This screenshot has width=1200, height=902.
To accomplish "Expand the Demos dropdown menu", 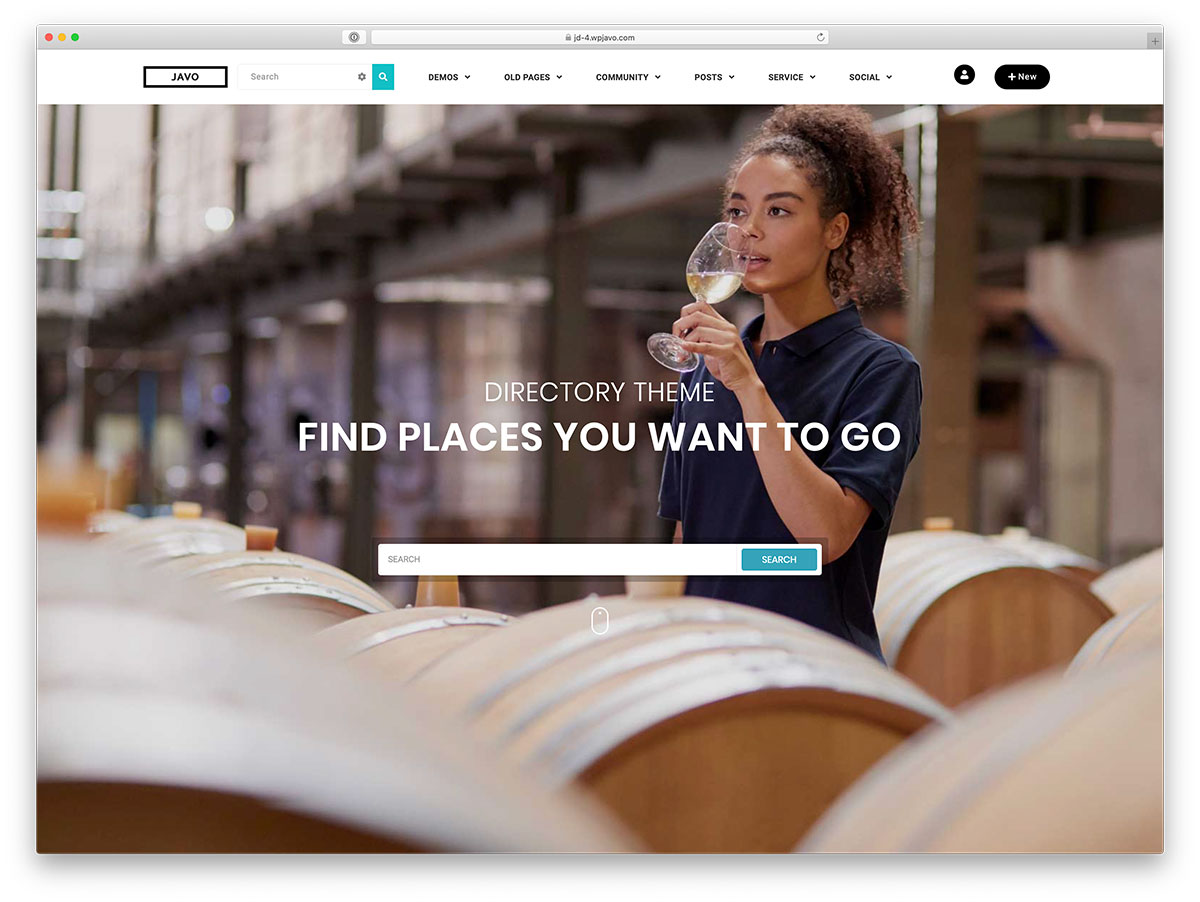I will coord(449,77).
